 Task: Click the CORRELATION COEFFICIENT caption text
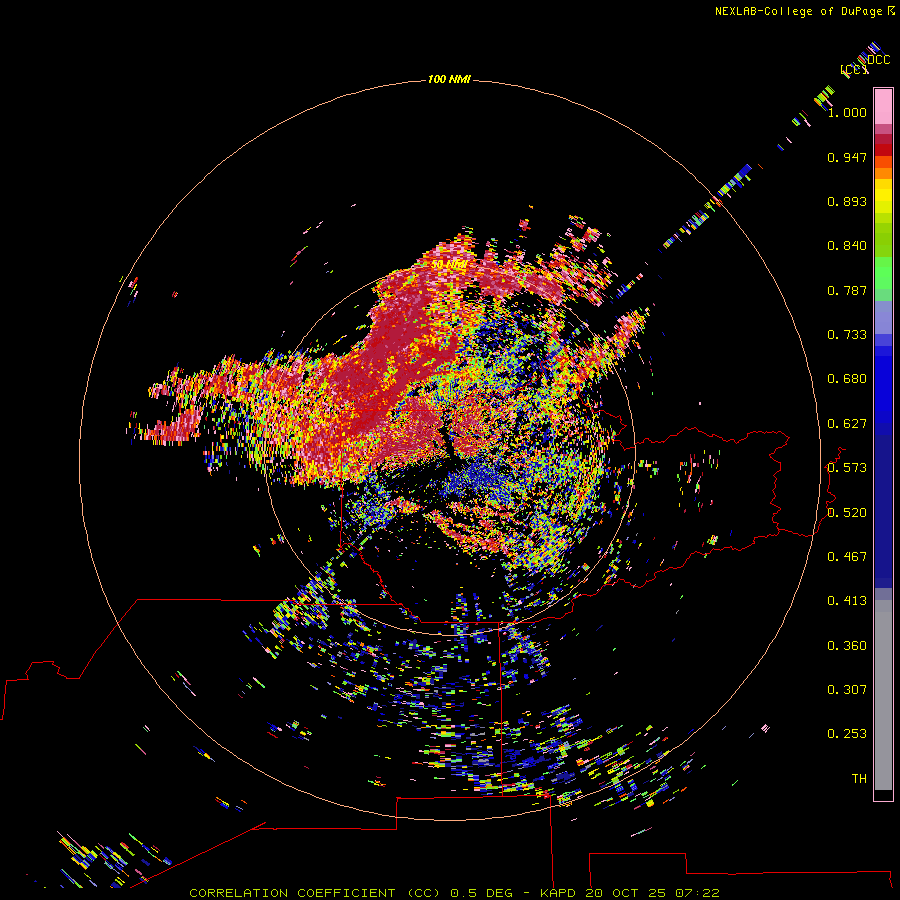coord(292,893)
